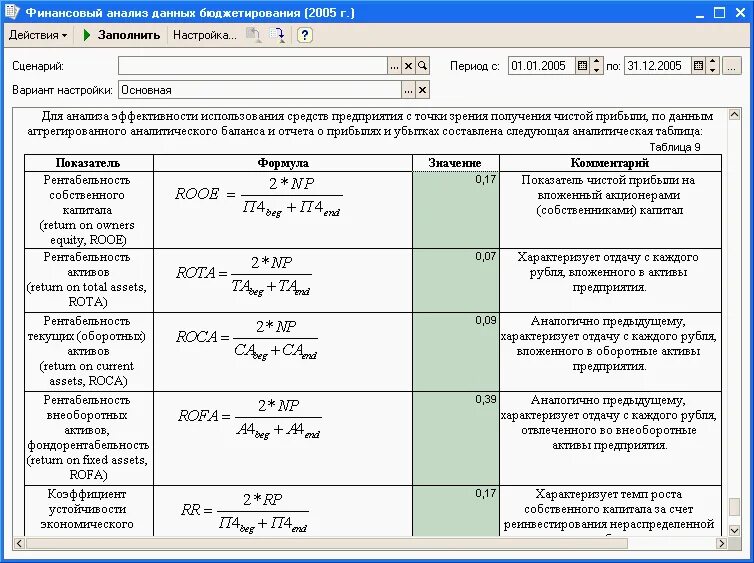Screen dimensions: 754x563
Task: Click the restore settings icon beside Настройка
Action: [x=253, y=35]
